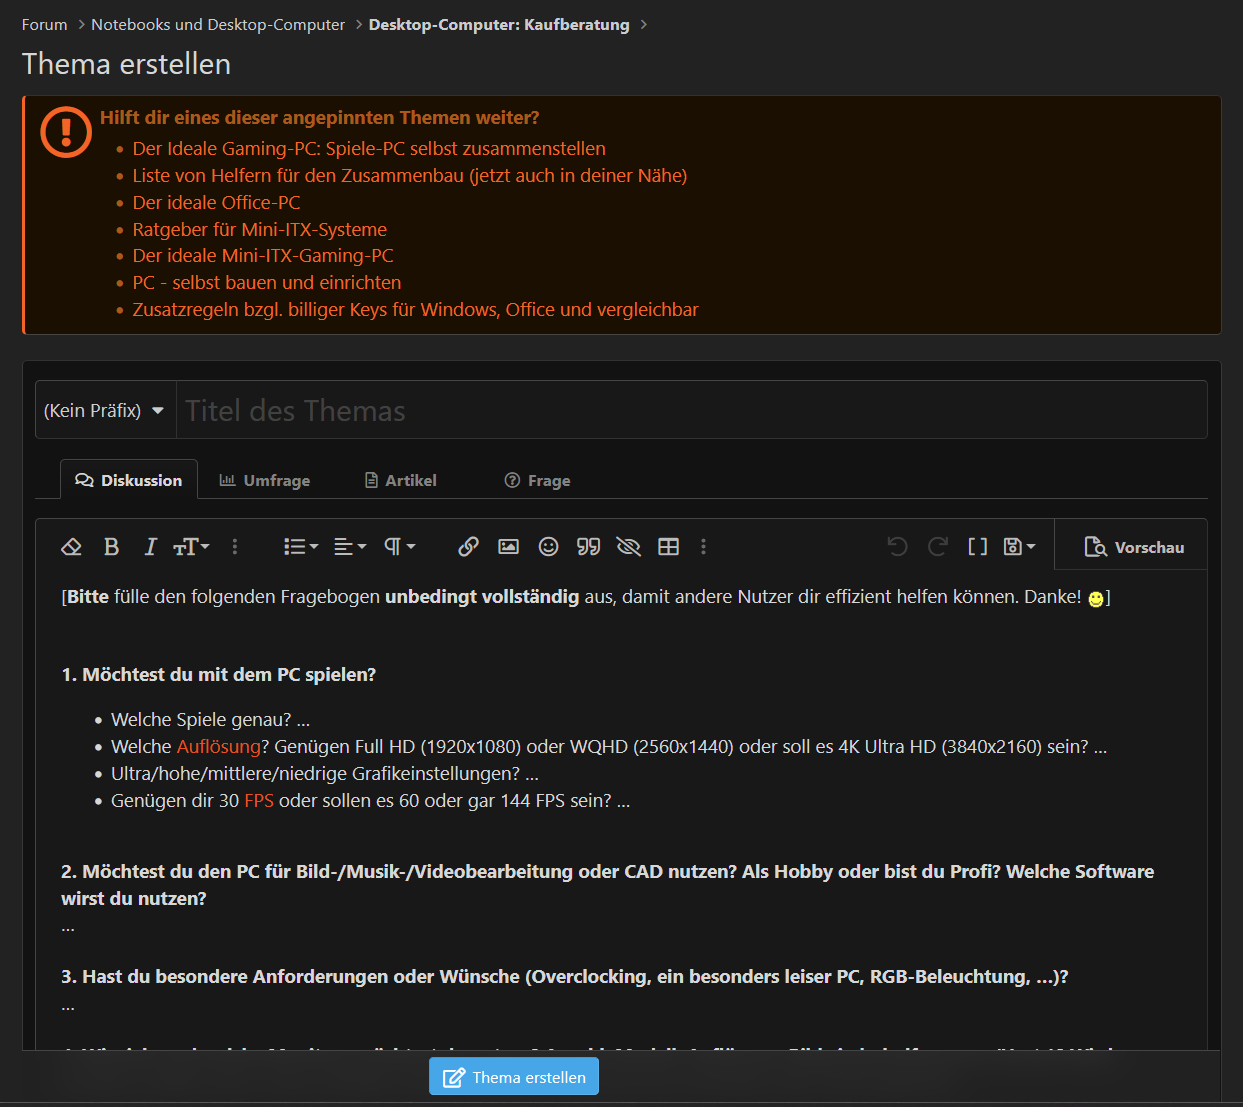The width and height of the screenshot is (1243, 1107).
Task: Toggle BB code mode brackets icon
Action: pyautogui.click(x=978, y=547)
